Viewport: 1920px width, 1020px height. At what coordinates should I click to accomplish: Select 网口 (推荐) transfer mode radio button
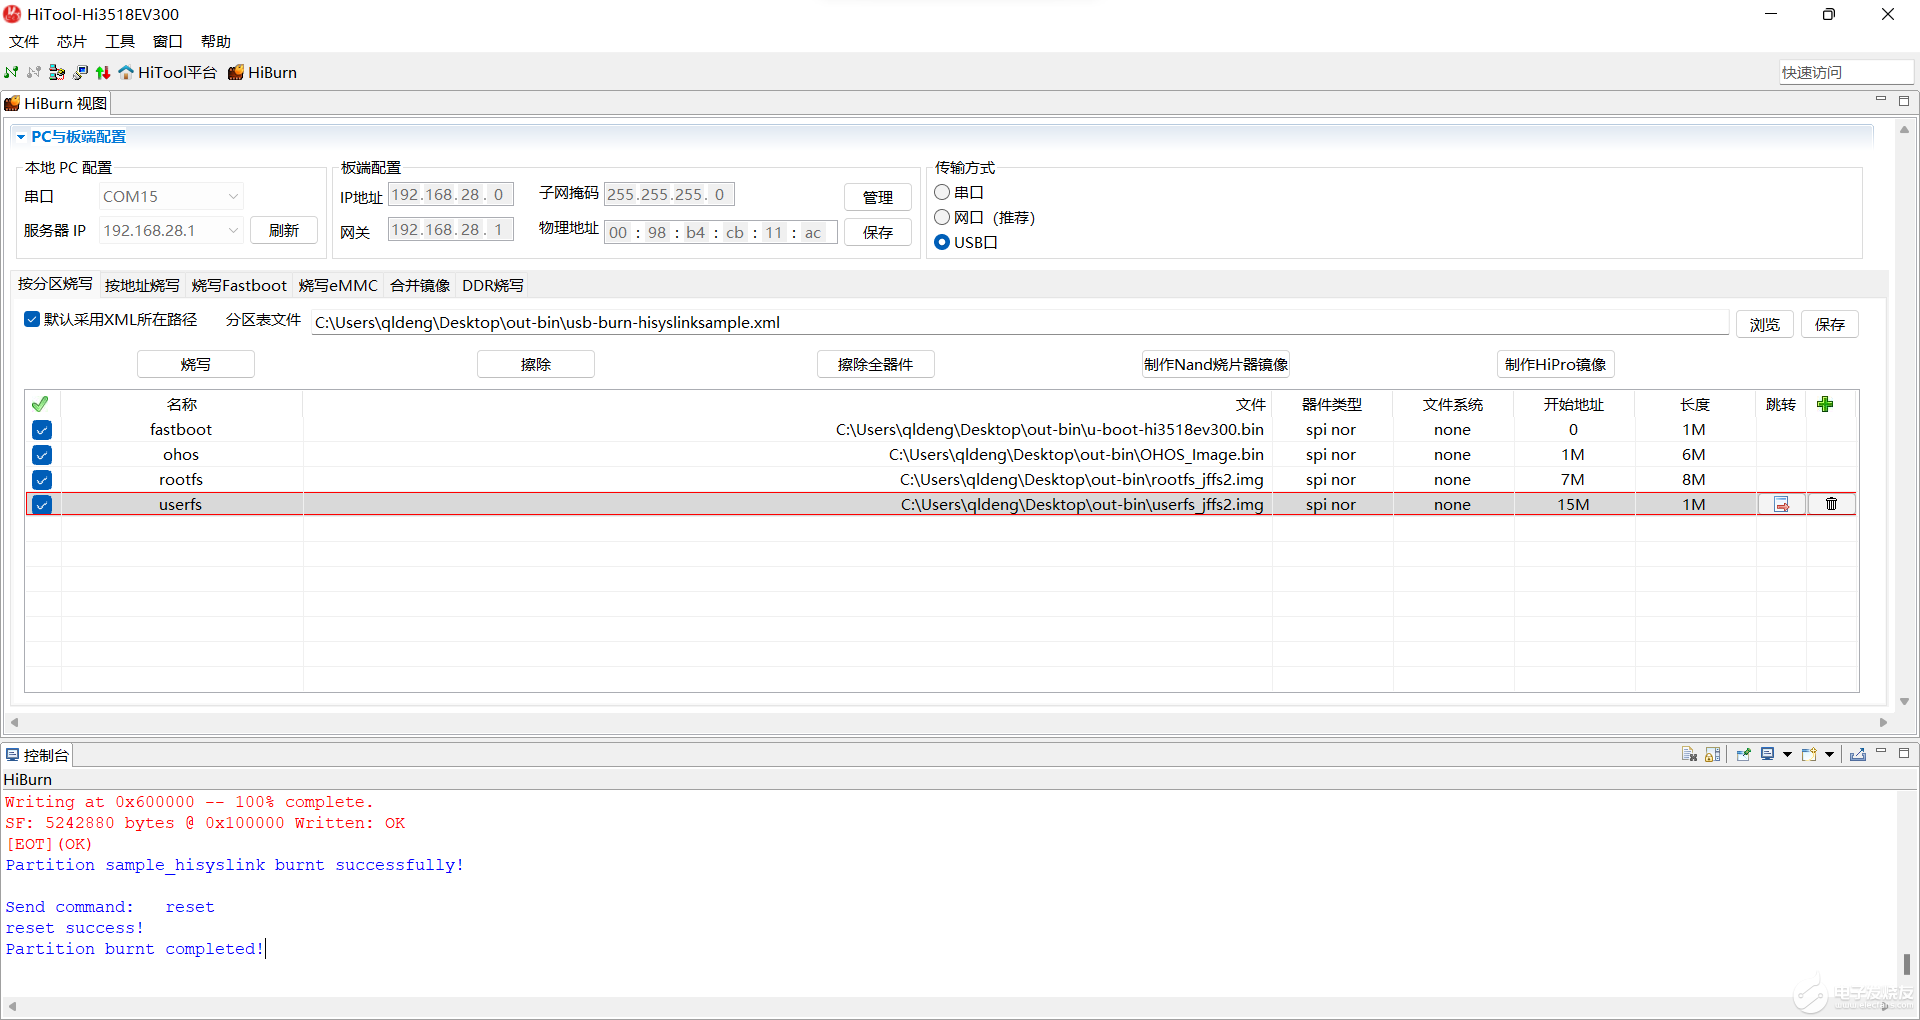tap(942, 217)
